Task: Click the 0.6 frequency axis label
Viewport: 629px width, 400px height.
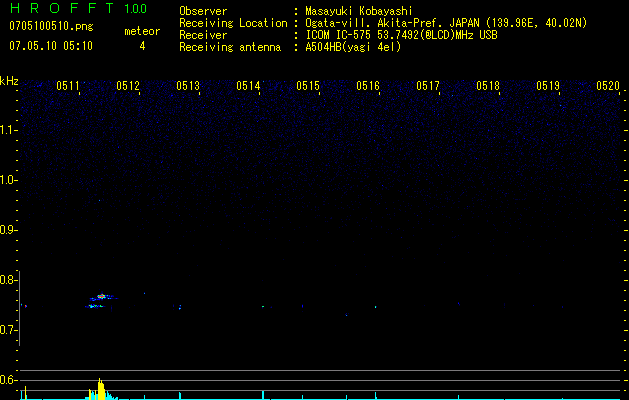Action: tap(8, 380)
